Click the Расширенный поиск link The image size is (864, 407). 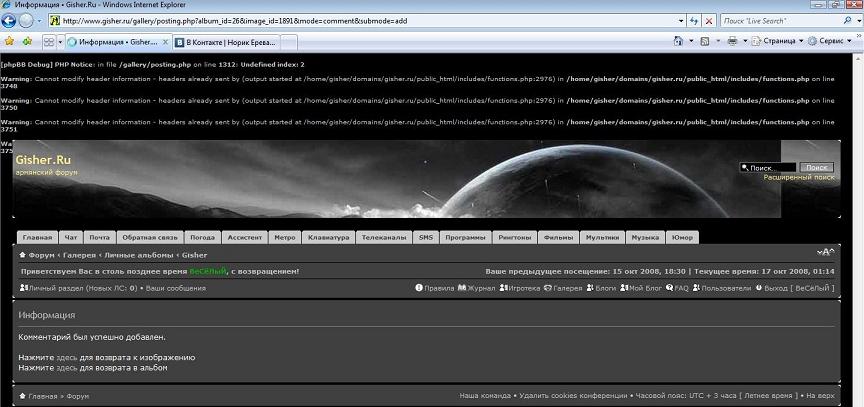coord(798,177)
